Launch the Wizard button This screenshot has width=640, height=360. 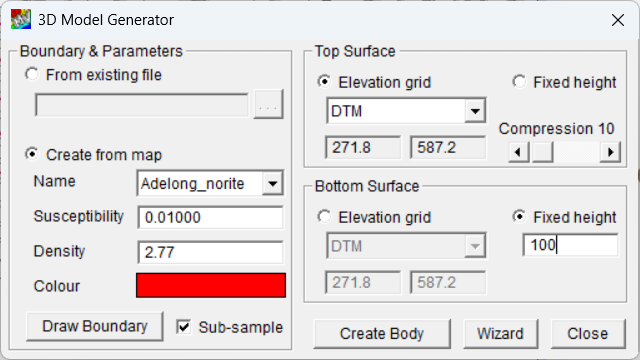pos(500,334)
